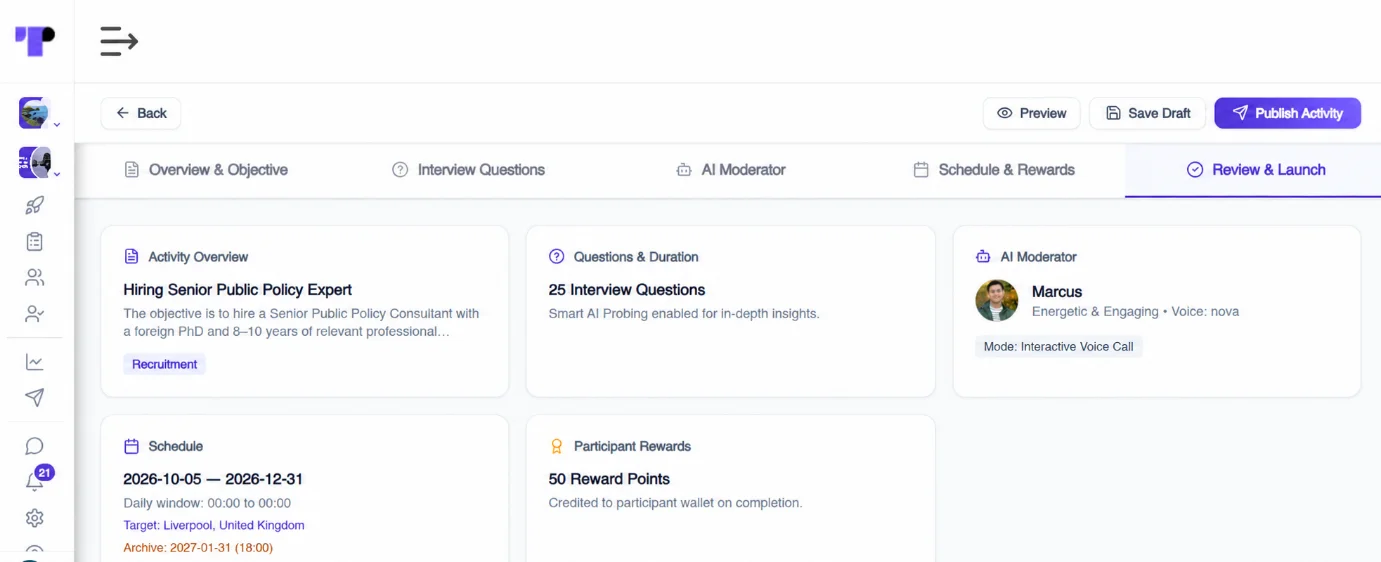
Task: Click Credited to participant wallet text
Action: tap(675, 503)
